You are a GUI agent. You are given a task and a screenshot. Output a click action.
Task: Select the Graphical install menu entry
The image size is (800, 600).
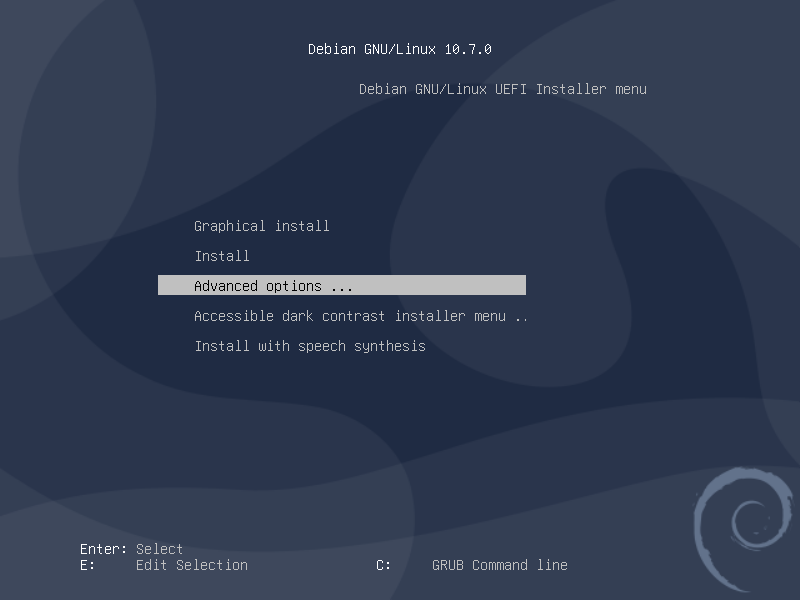tap(262, 226)
